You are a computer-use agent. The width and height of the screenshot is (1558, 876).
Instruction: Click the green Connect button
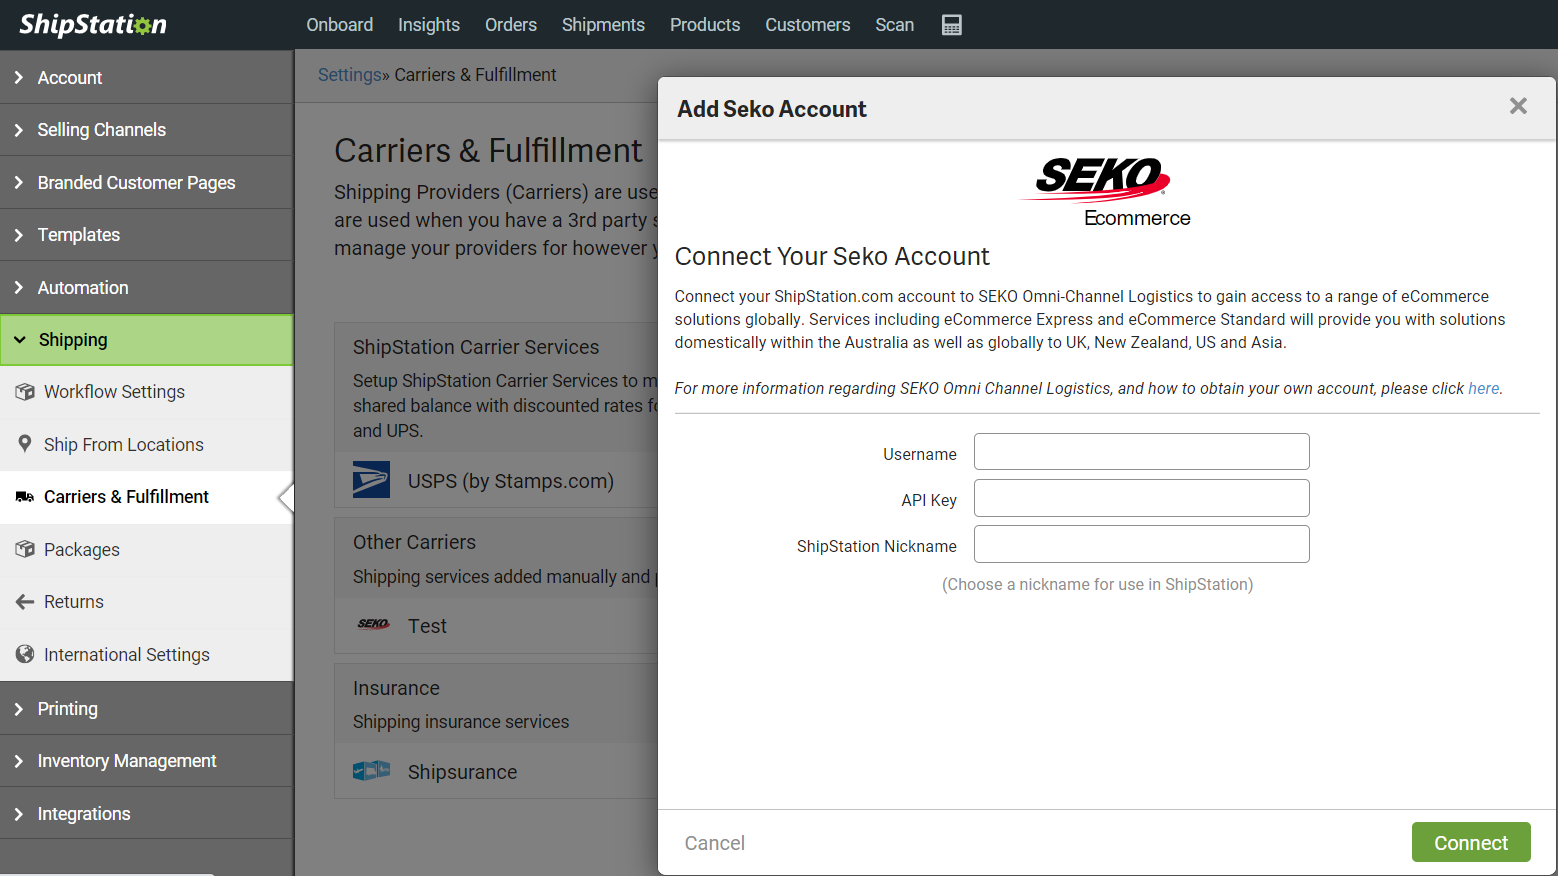click(1471, 842)
